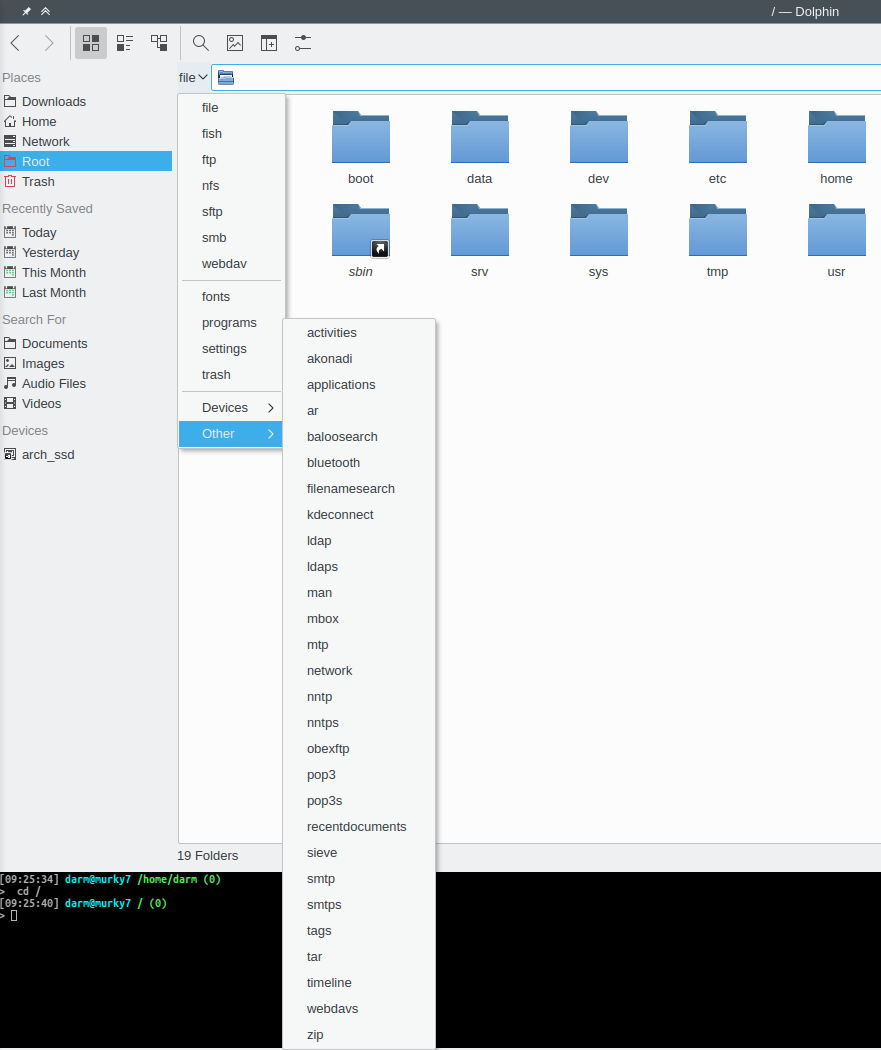Open Network in Places panel

click(86, 142)
